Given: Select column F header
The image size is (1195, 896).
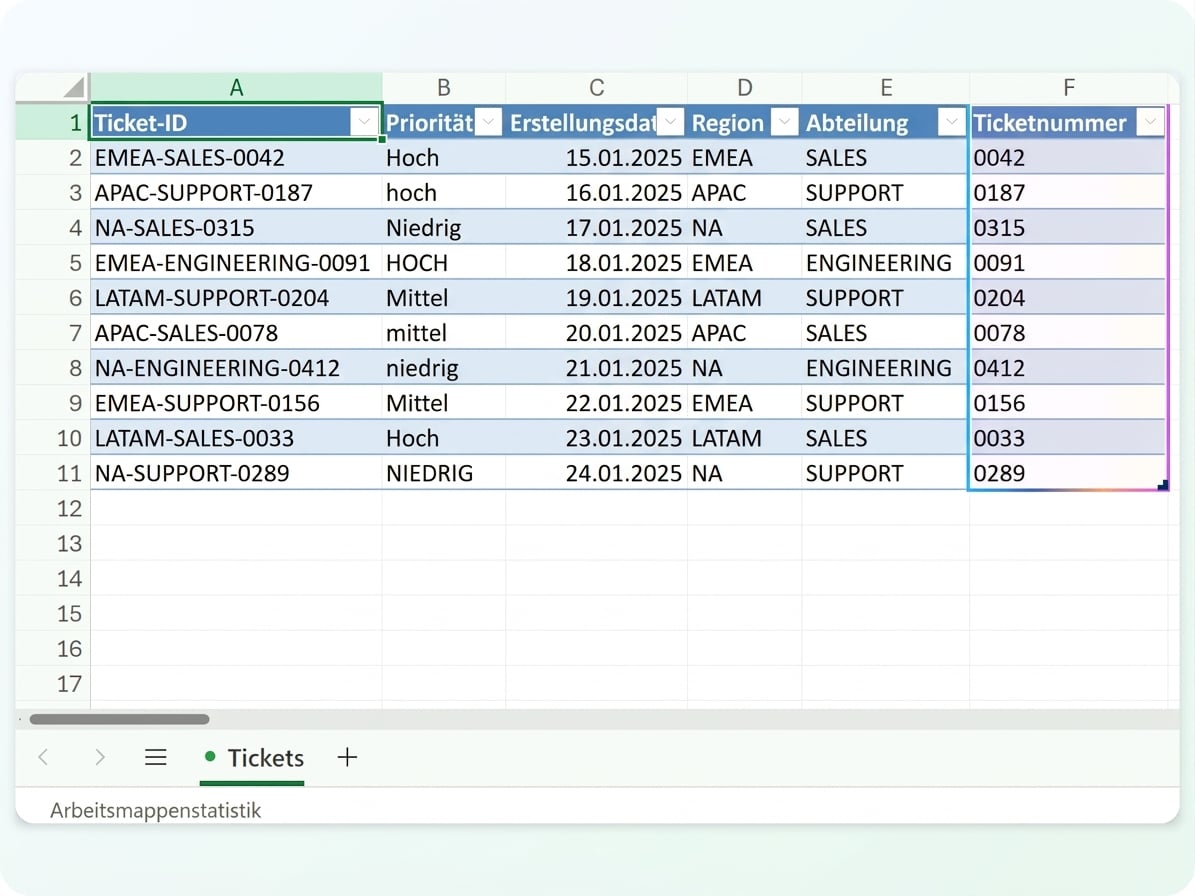Looking at the screenshot, I should pos(1068,88).
